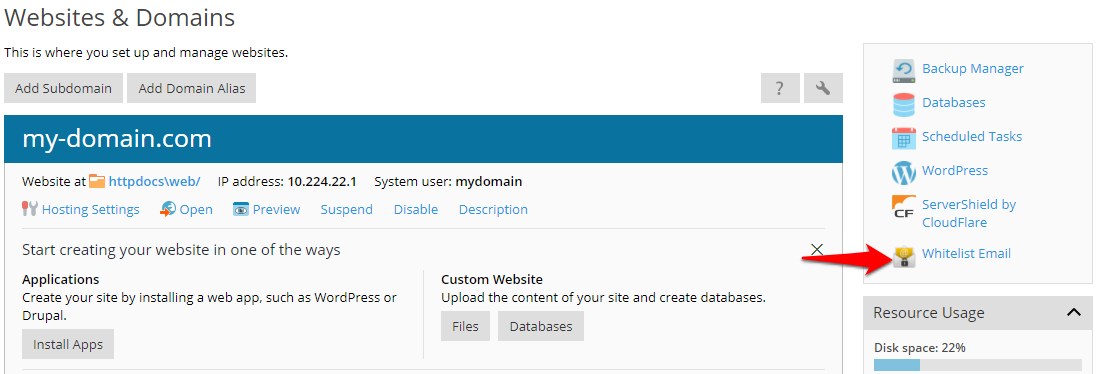The width and height of the screenshot is (1097, 374).
Task: Click the Files button under Custom Website
Action: (x=465, y=326)
